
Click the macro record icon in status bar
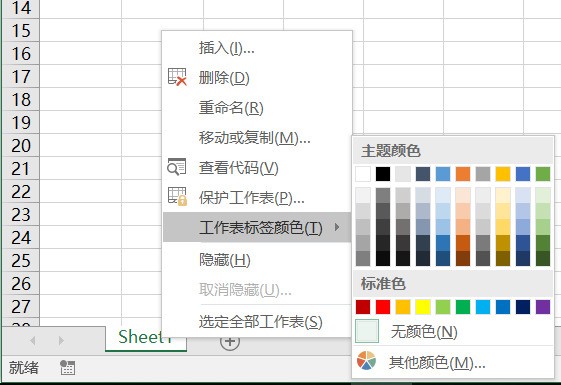(x=67, y=367)
